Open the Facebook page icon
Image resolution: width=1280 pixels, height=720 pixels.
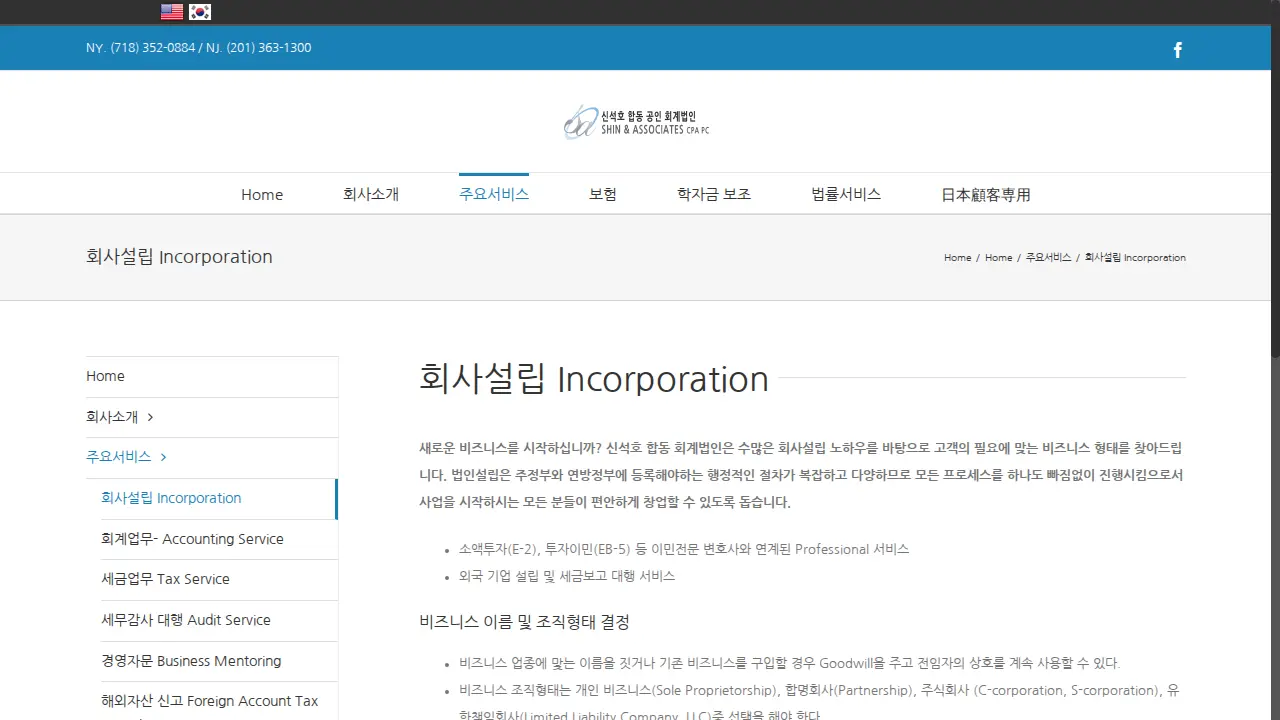(x=1178, y=50)
